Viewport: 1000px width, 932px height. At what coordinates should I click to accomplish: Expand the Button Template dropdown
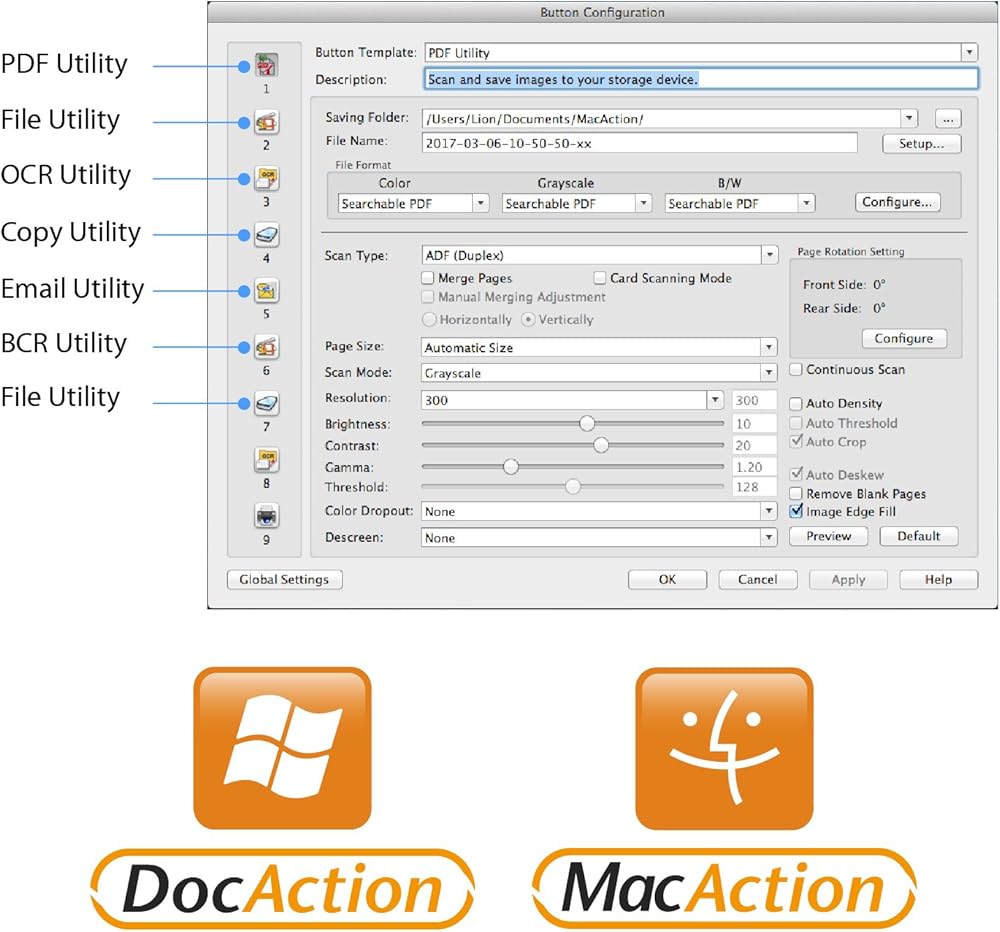(969, 52)
